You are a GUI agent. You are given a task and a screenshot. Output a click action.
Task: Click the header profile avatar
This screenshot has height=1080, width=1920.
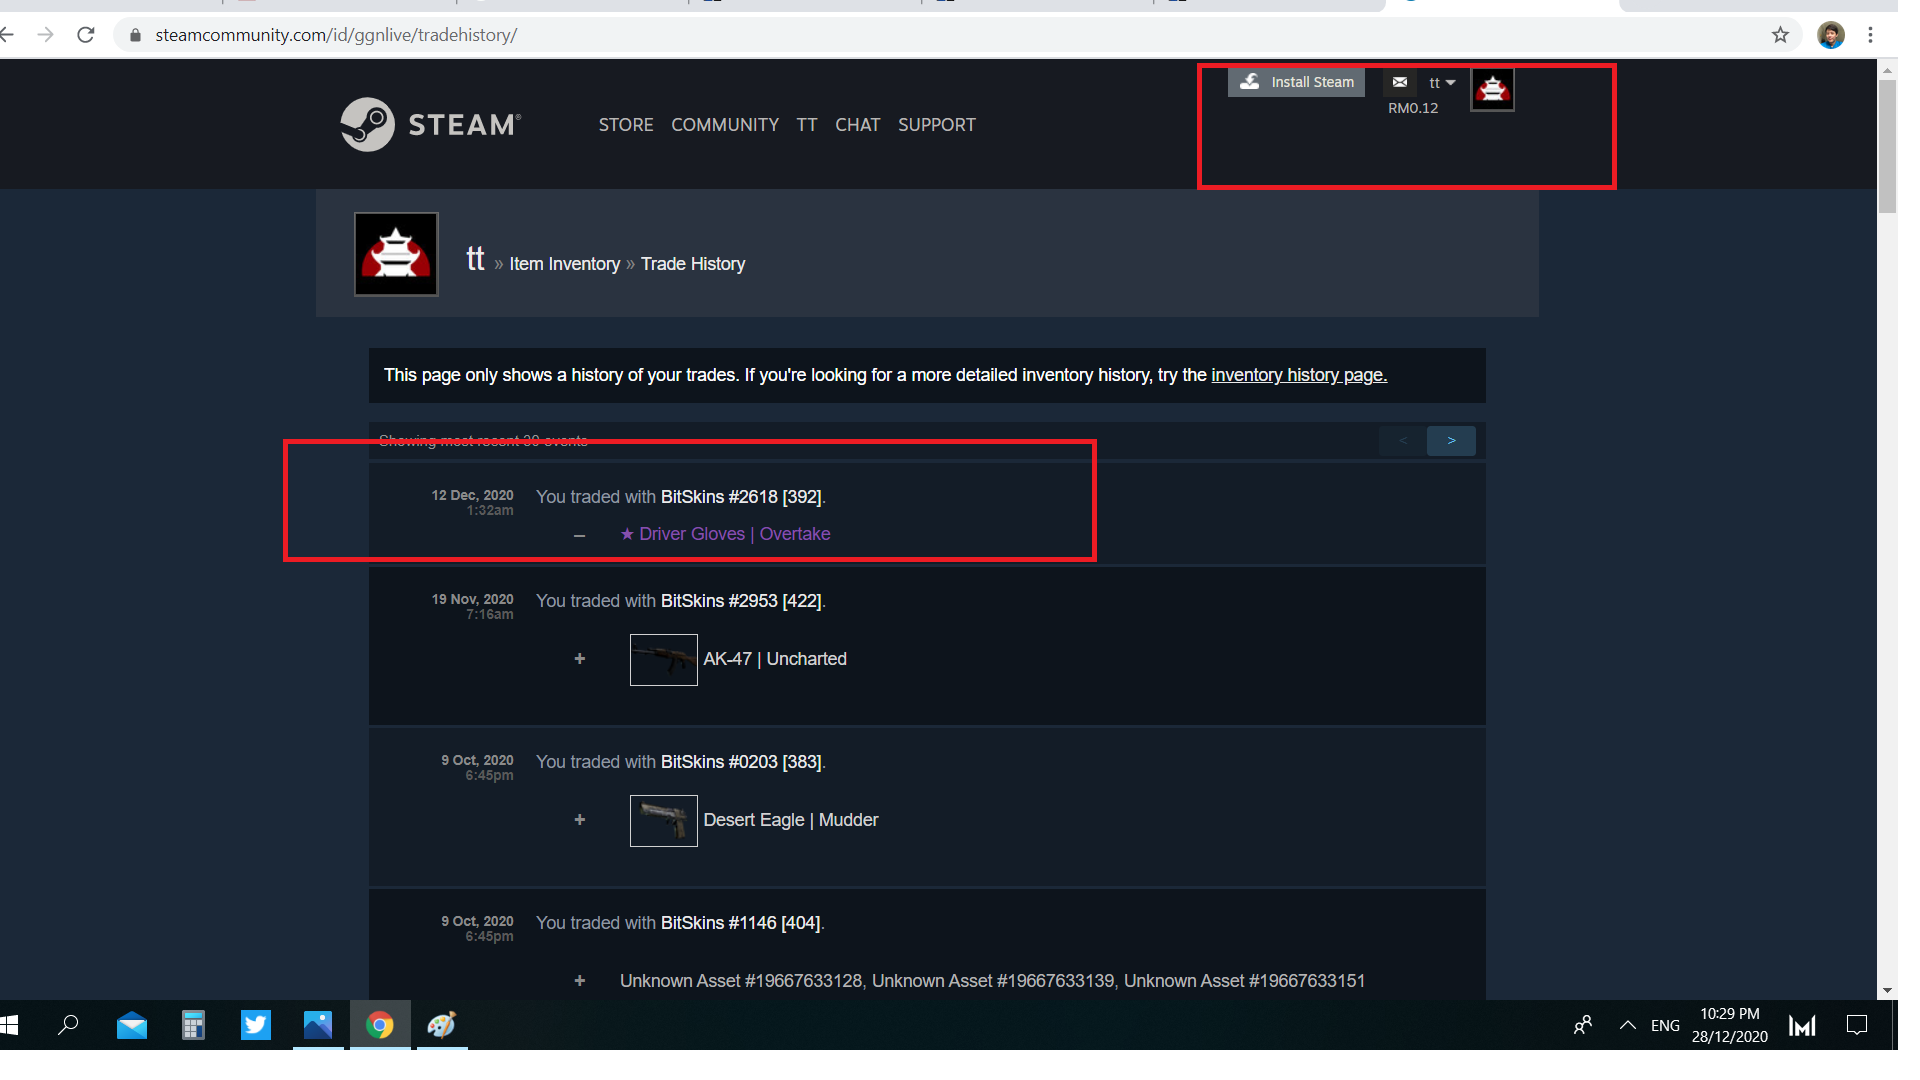coord(1492,90)
